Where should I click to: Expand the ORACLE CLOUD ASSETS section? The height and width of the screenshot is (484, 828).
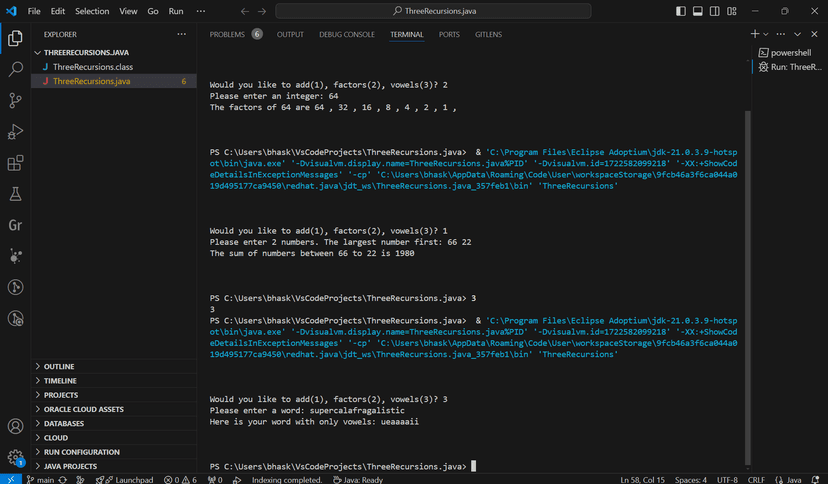point(114,409)
